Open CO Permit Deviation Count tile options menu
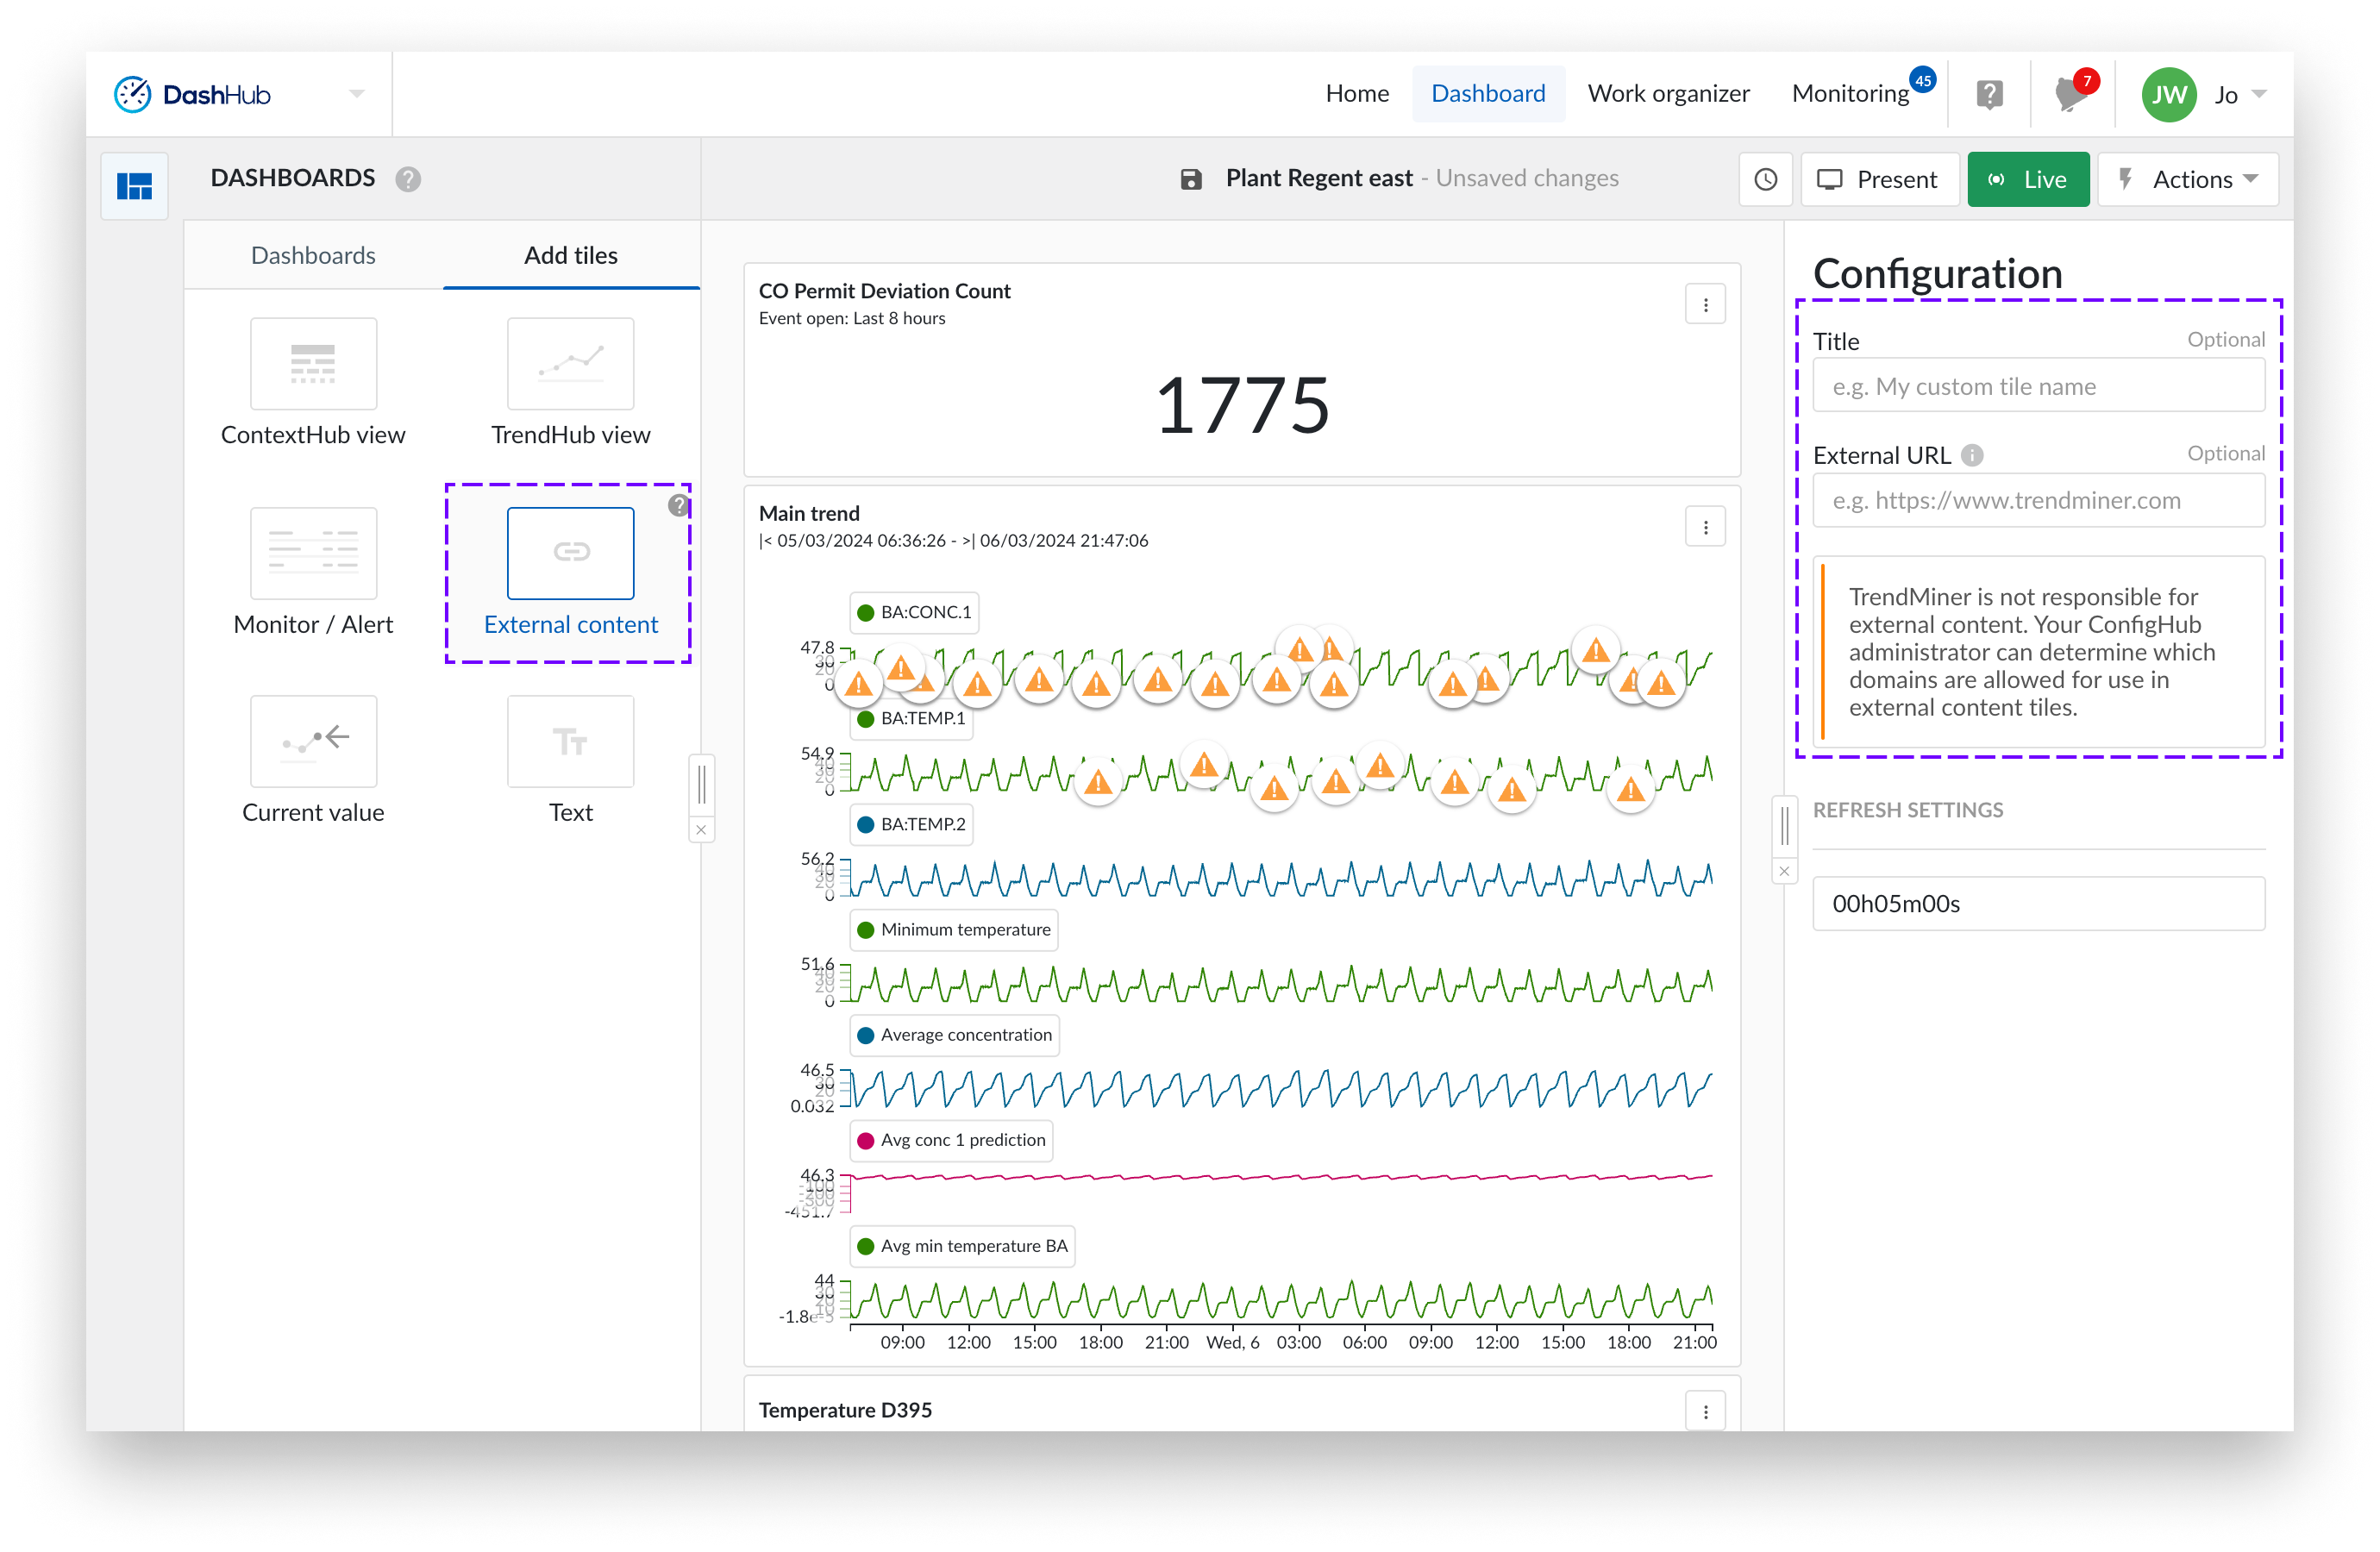Image resolution: width=2380 pixels, height=1552 pixels. (1704, 304)
